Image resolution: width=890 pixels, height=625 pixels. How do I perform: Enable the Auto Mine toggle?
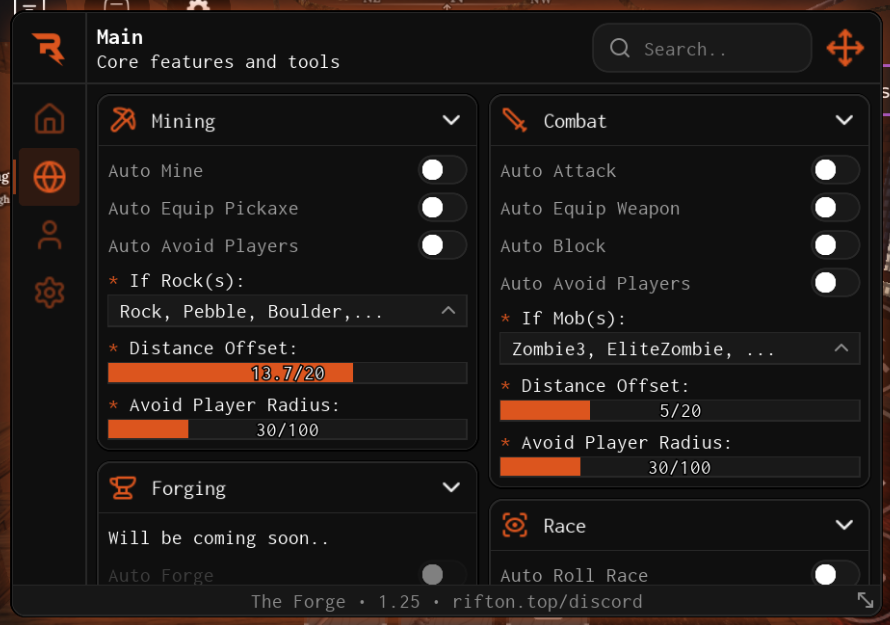(442, 171)
